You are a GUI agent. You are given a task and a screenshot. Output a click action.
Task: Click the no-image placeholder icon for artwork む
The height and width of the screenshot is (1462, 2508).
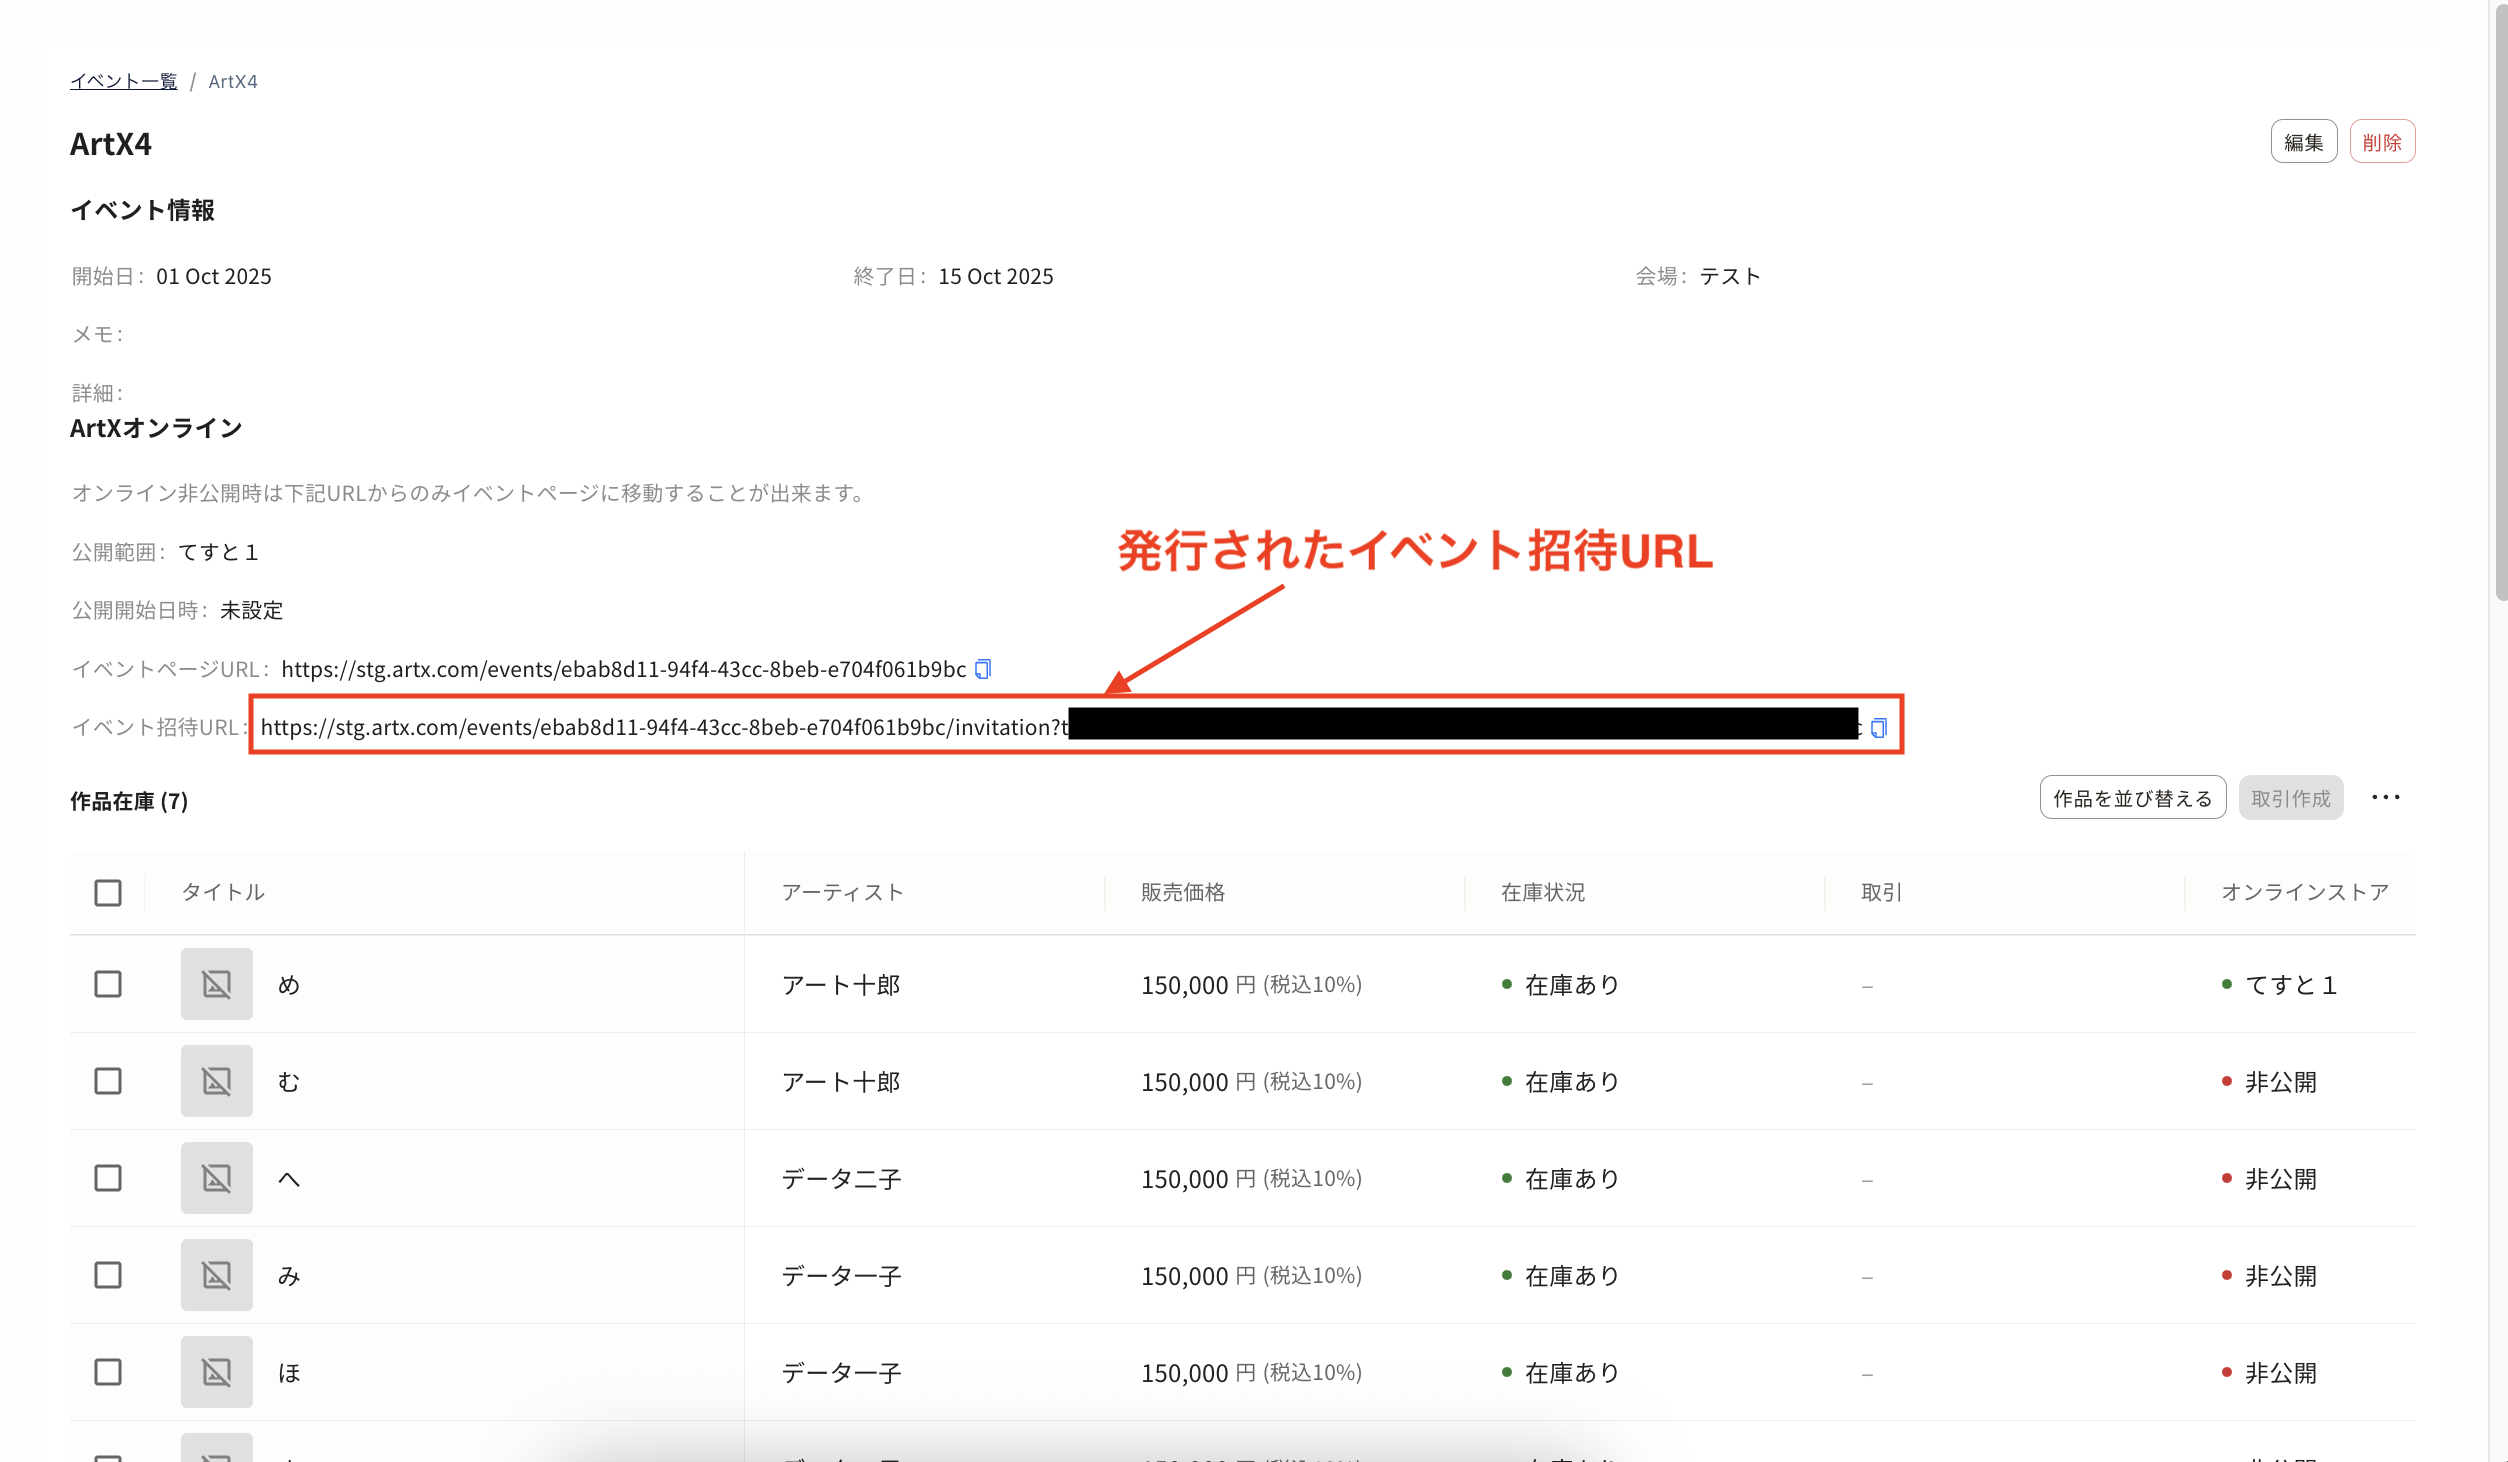pyautogui.click(x=216, y=1080)
